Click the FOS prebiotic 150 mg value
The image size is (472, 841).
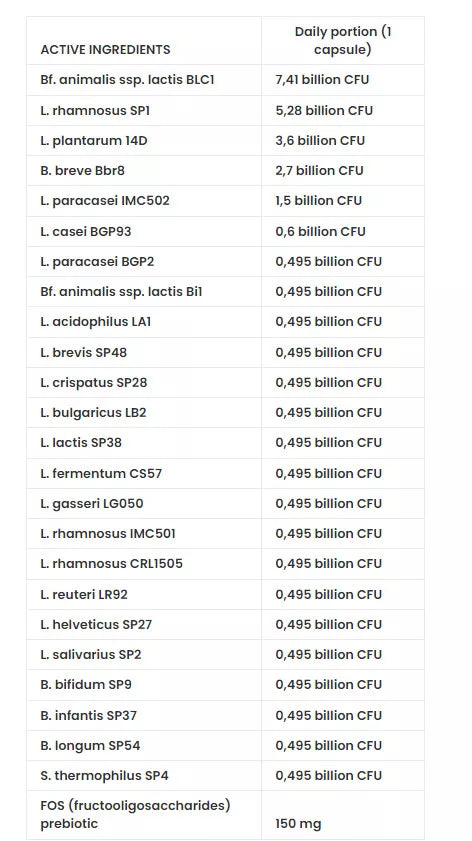click(298, 823)
